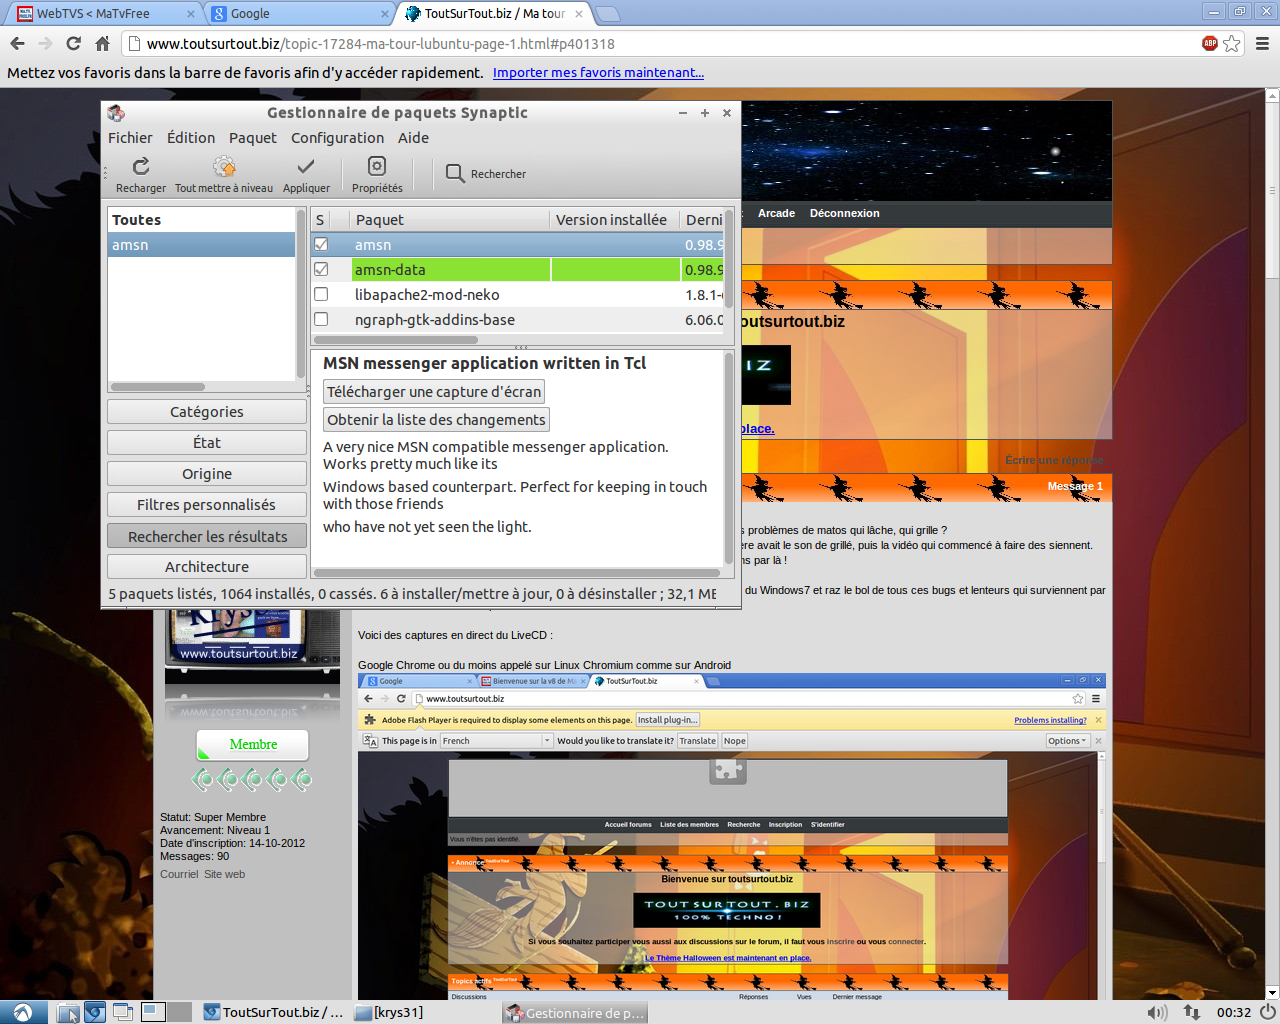Click the S status column header
The width and height of the screenshot is (1280, 1024).
tap(320, 219)
